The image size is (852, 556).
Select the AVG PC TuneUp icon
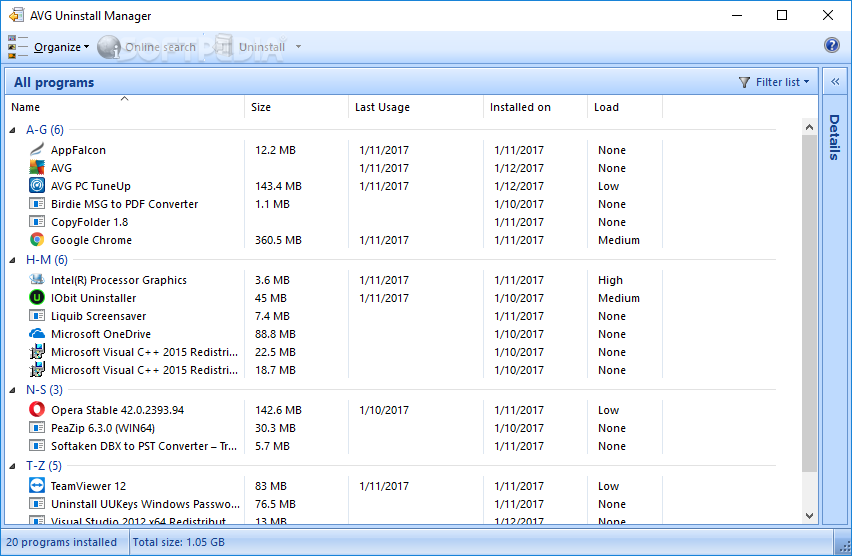click(36, 185)
